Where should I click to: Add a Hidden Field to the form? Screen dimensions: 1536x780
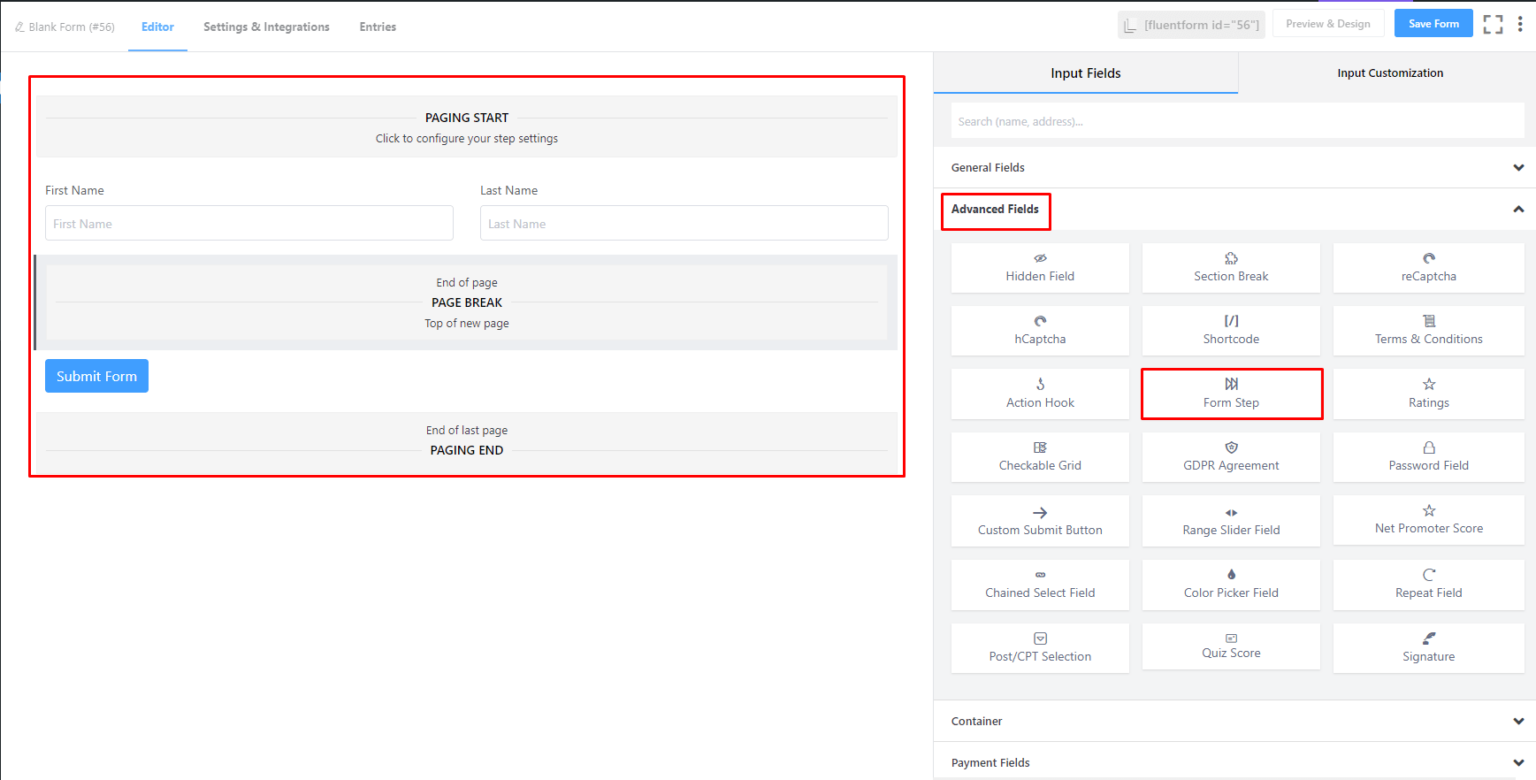point(1040,267)
